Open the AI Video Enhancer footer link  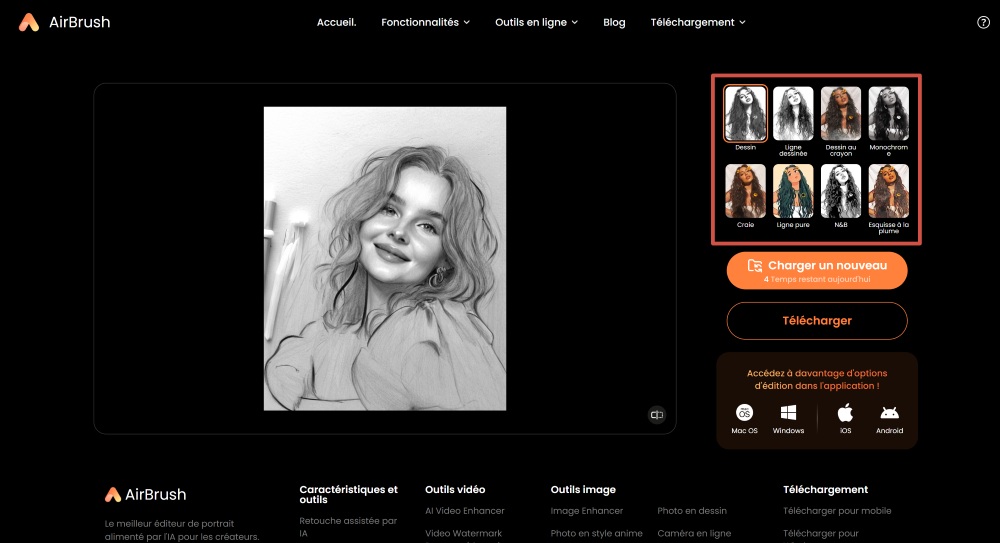point(464,511)
